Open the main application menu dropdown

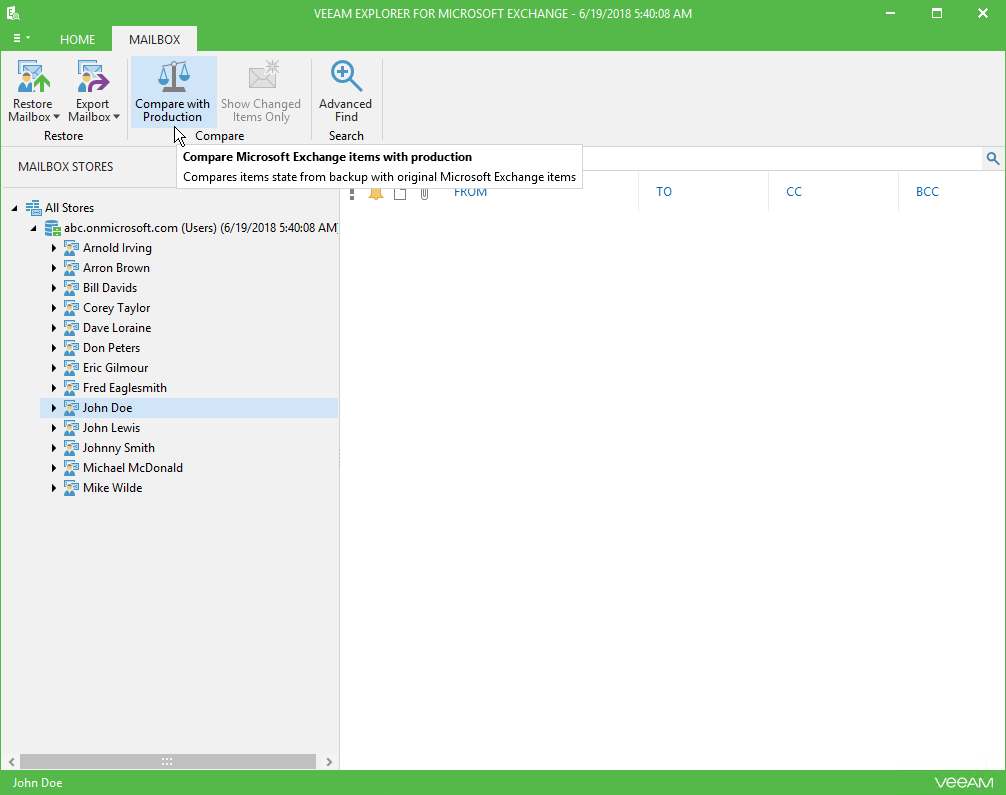21,38
